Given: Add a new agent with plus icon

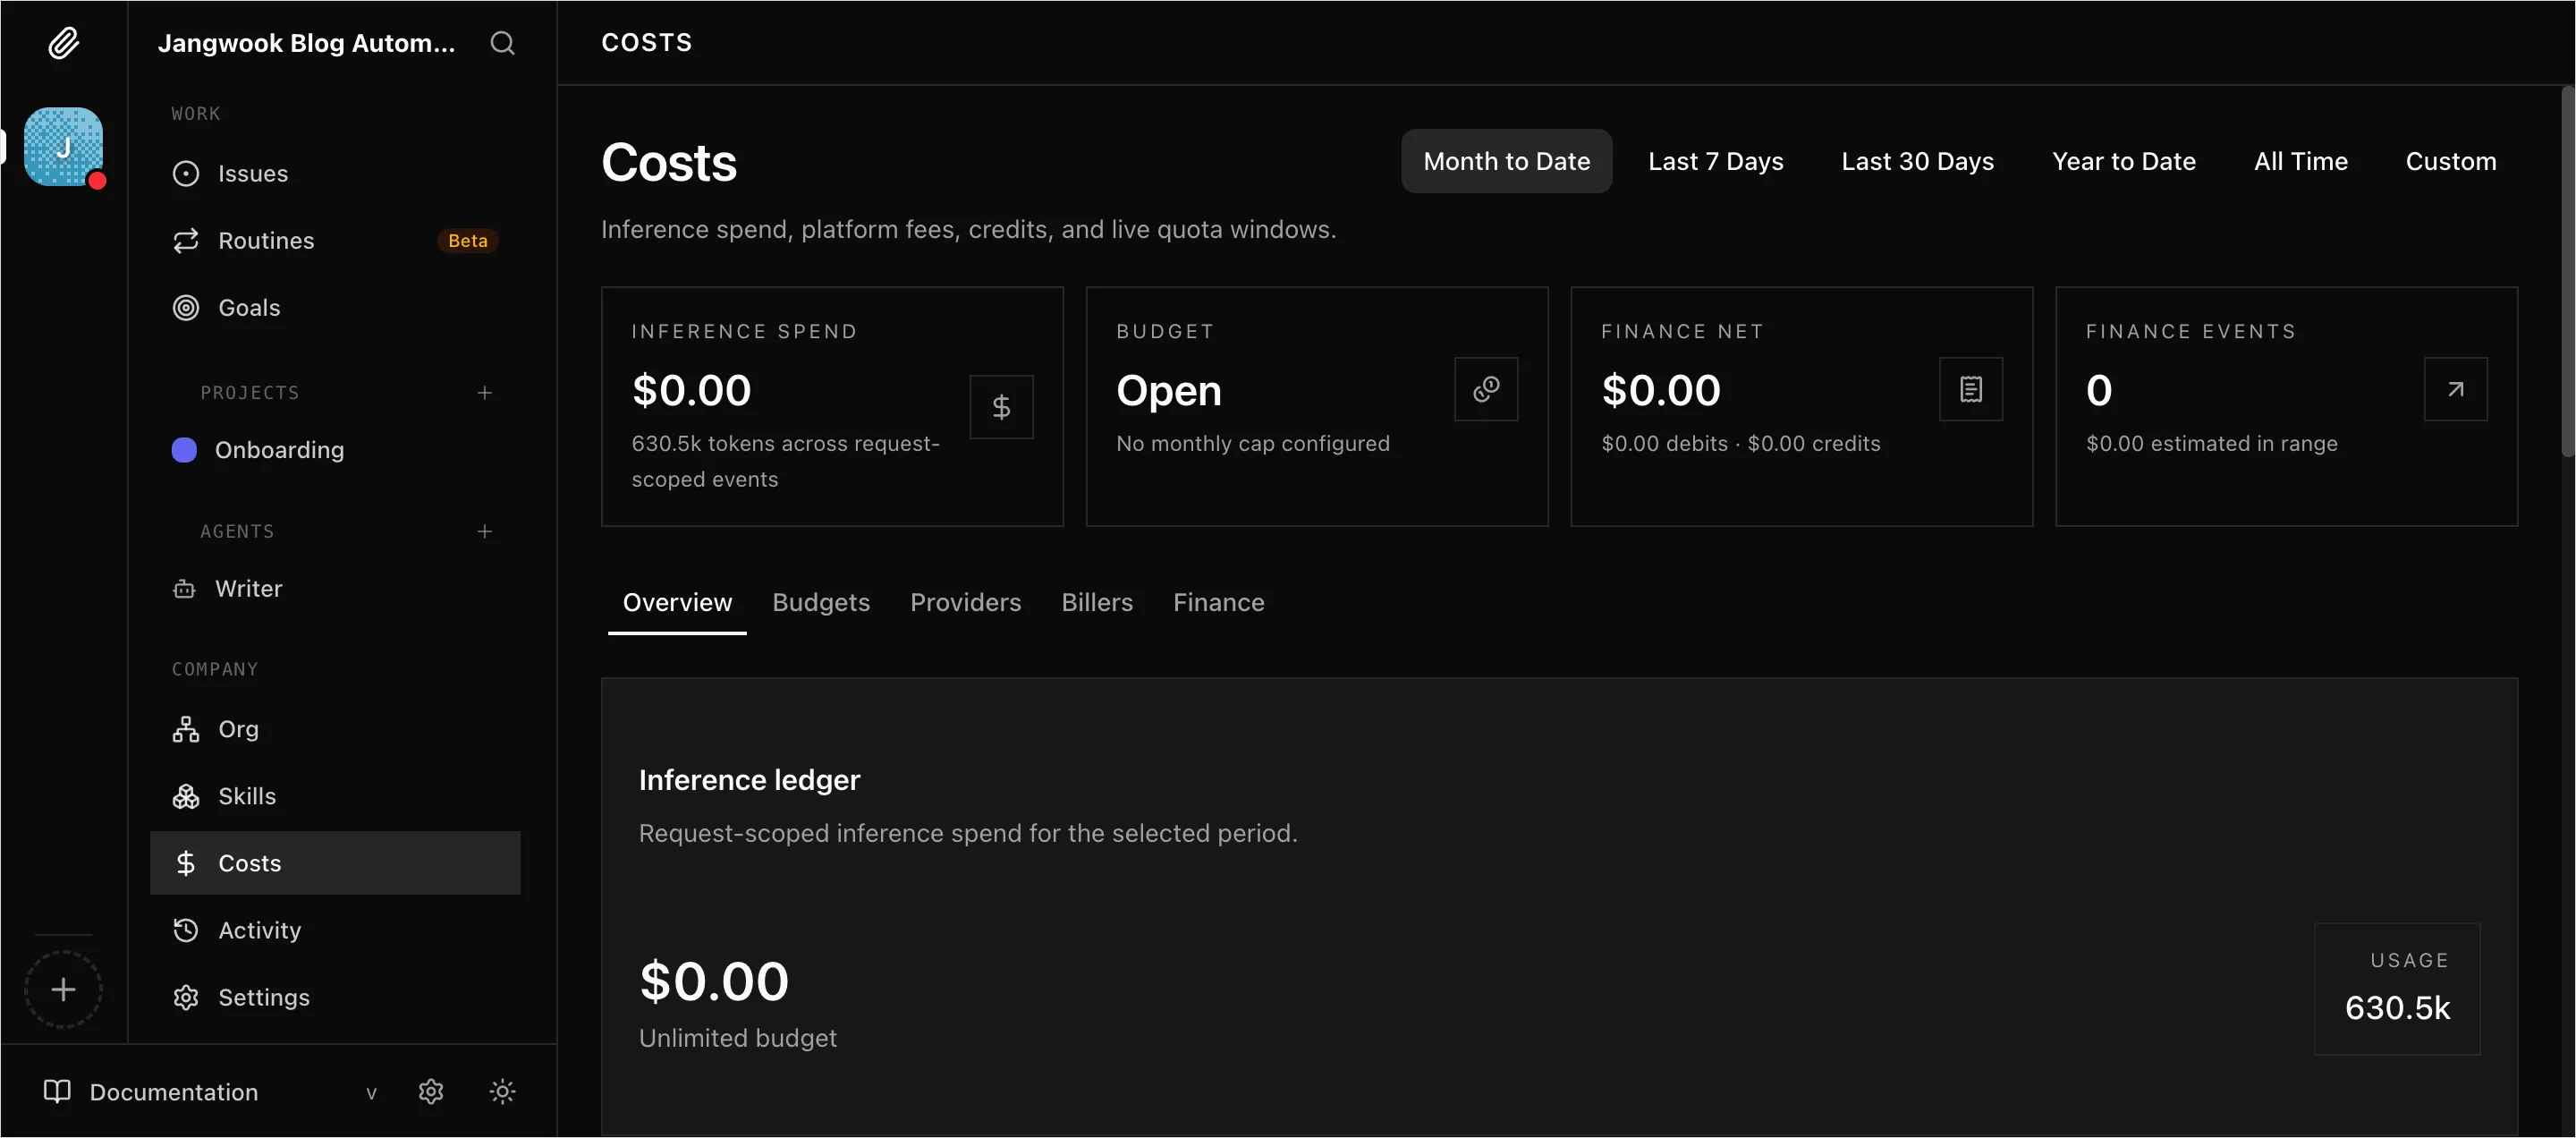Looking at the screenshot, I should (x=485, y=531).
